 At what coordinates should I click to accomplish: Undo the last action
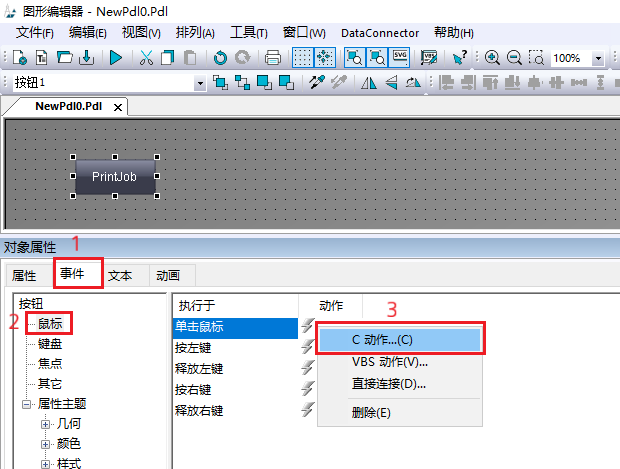(220, 58)
